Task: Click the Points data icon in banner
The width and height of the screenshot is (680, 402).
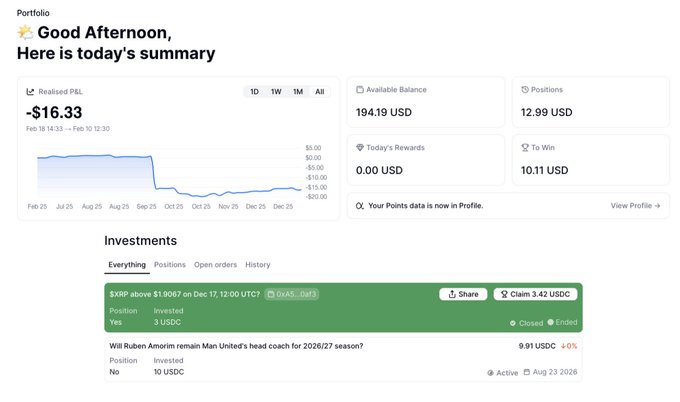Action: (x=360, y=205)
